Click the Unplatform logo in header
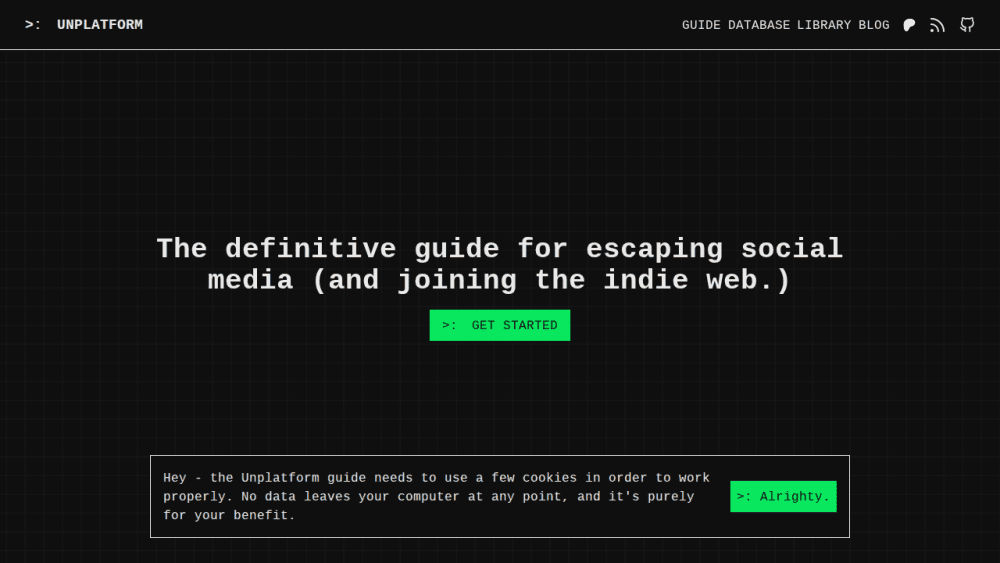The width and height of the screenshot is (1000, 563). 84,25
